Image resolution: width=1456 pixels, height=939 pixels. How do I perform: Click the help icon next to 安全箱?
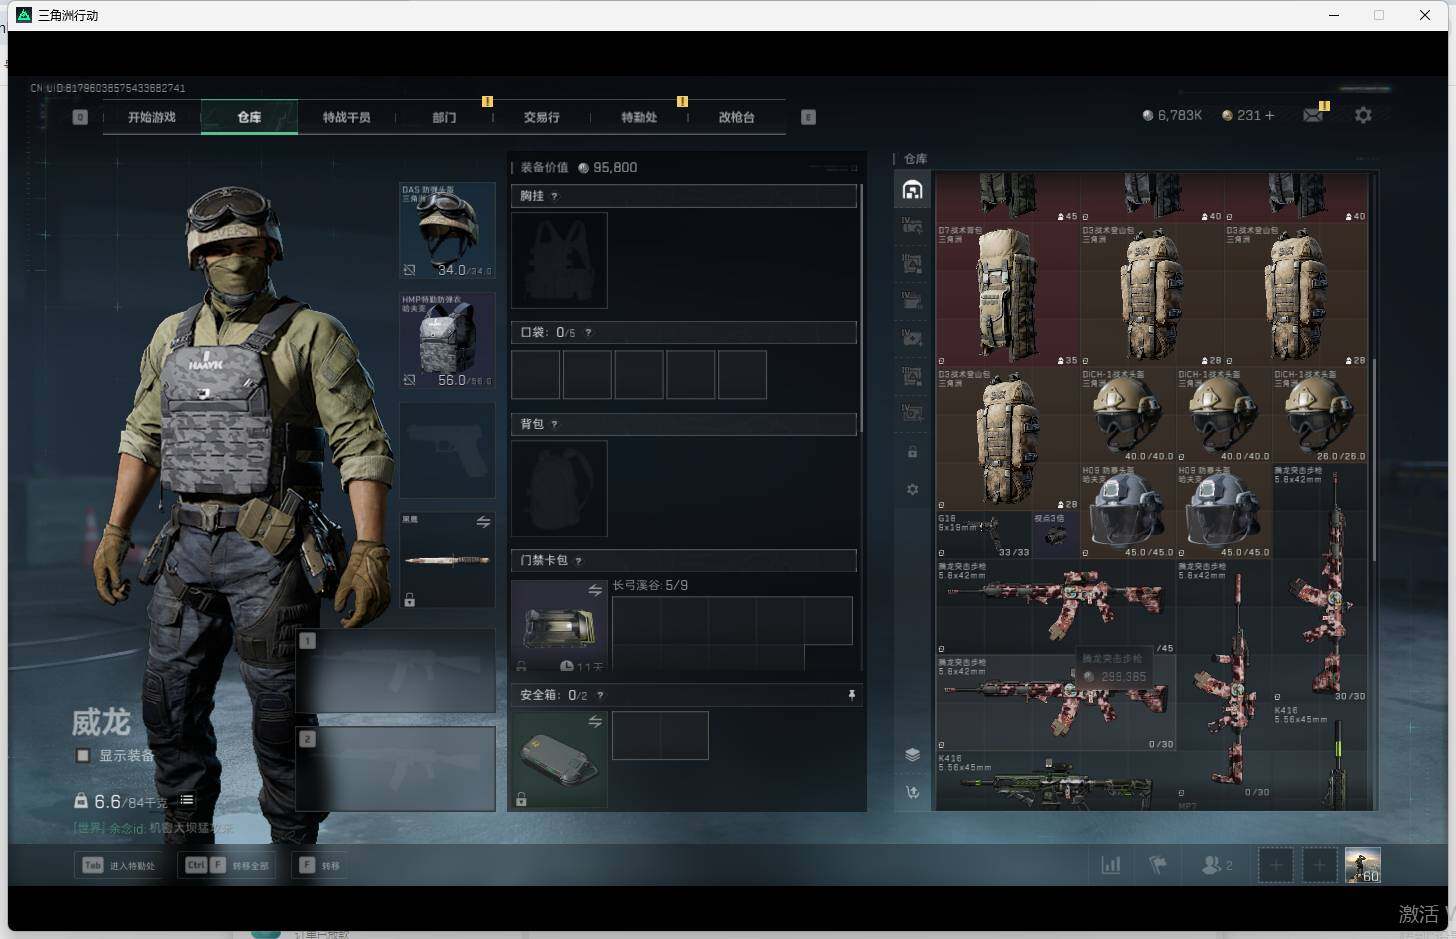pyautogui.click(x=600, y=695)
